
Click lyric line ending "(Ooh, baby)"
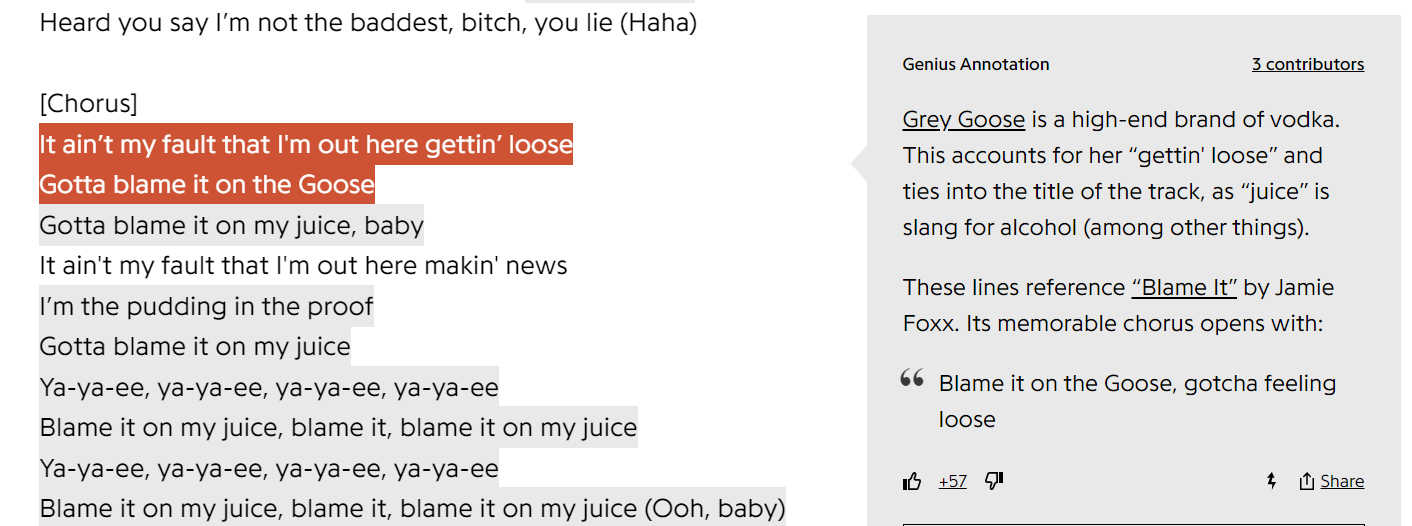[412, 508]
